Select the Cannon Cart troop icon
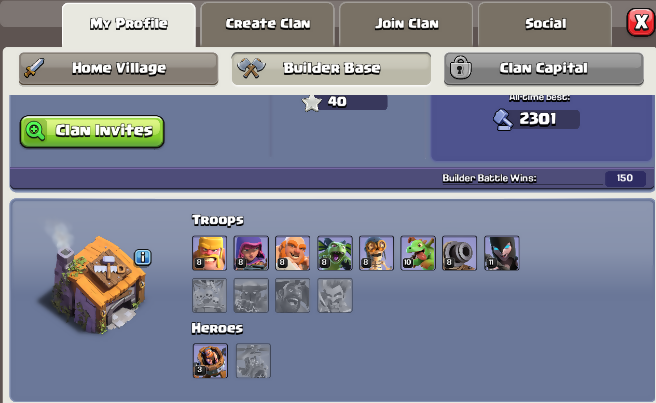This screenshot has height=403, width=656. click(x=459, y=253)
